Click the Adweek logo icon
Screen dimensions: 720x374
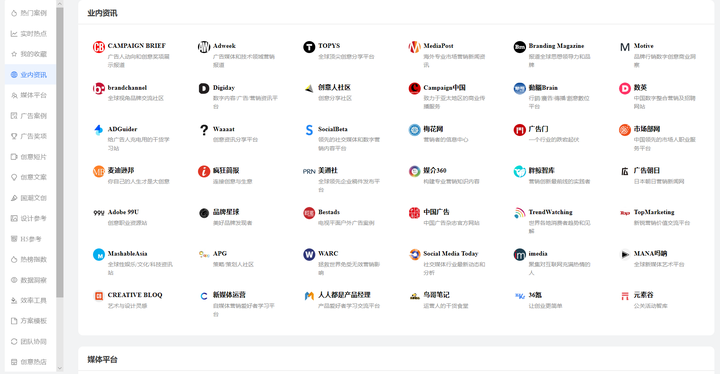tap(204, 47)
